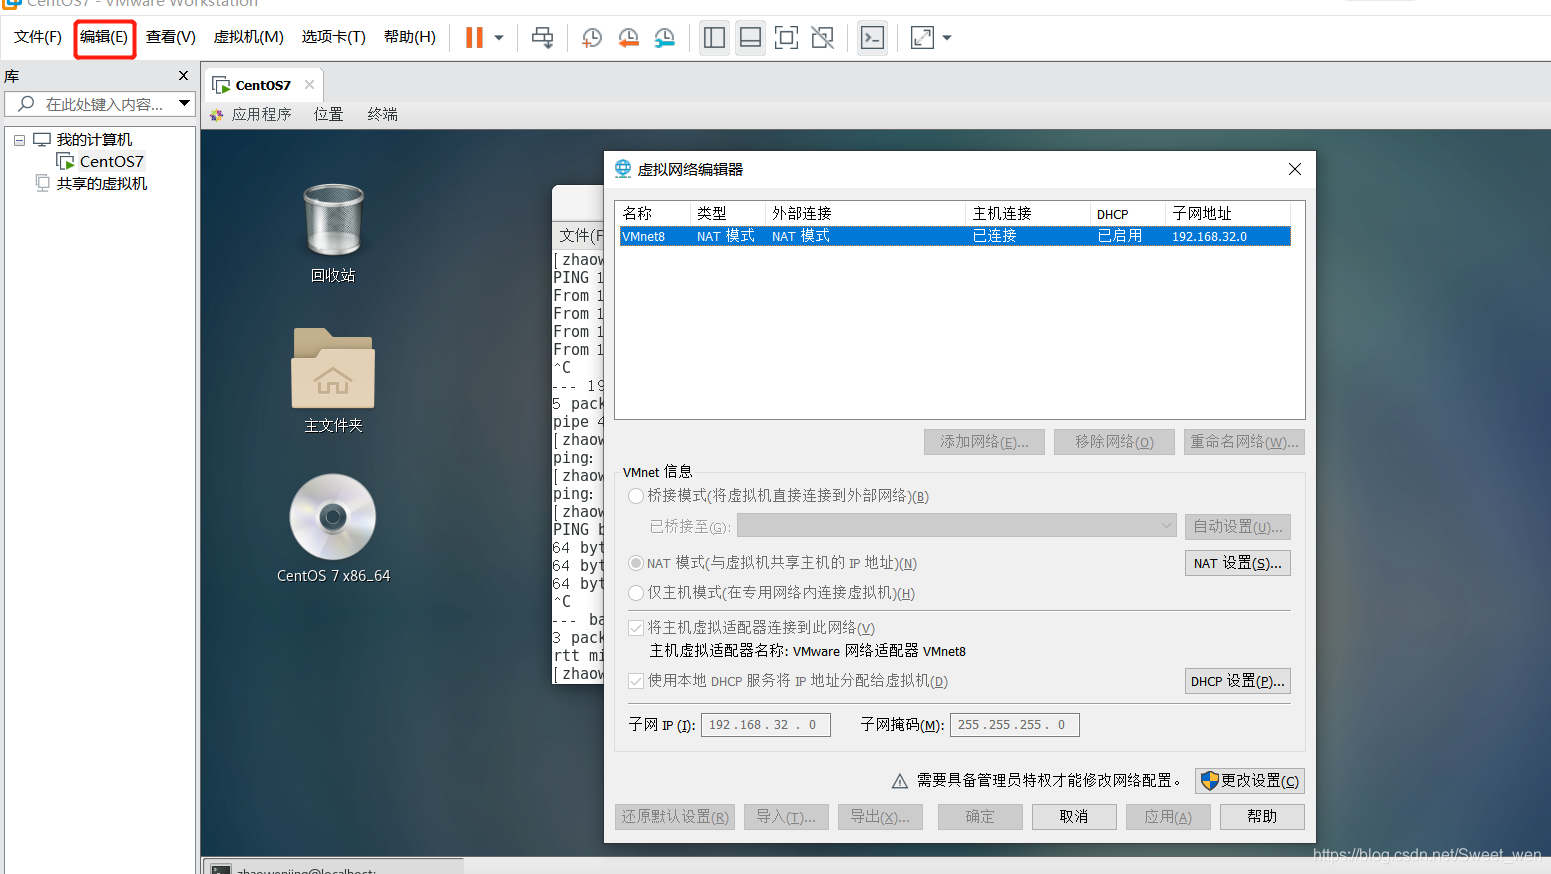Open the 查看(V) menu
Screen dimensions: 1551x874
click(x=170, y=37)
